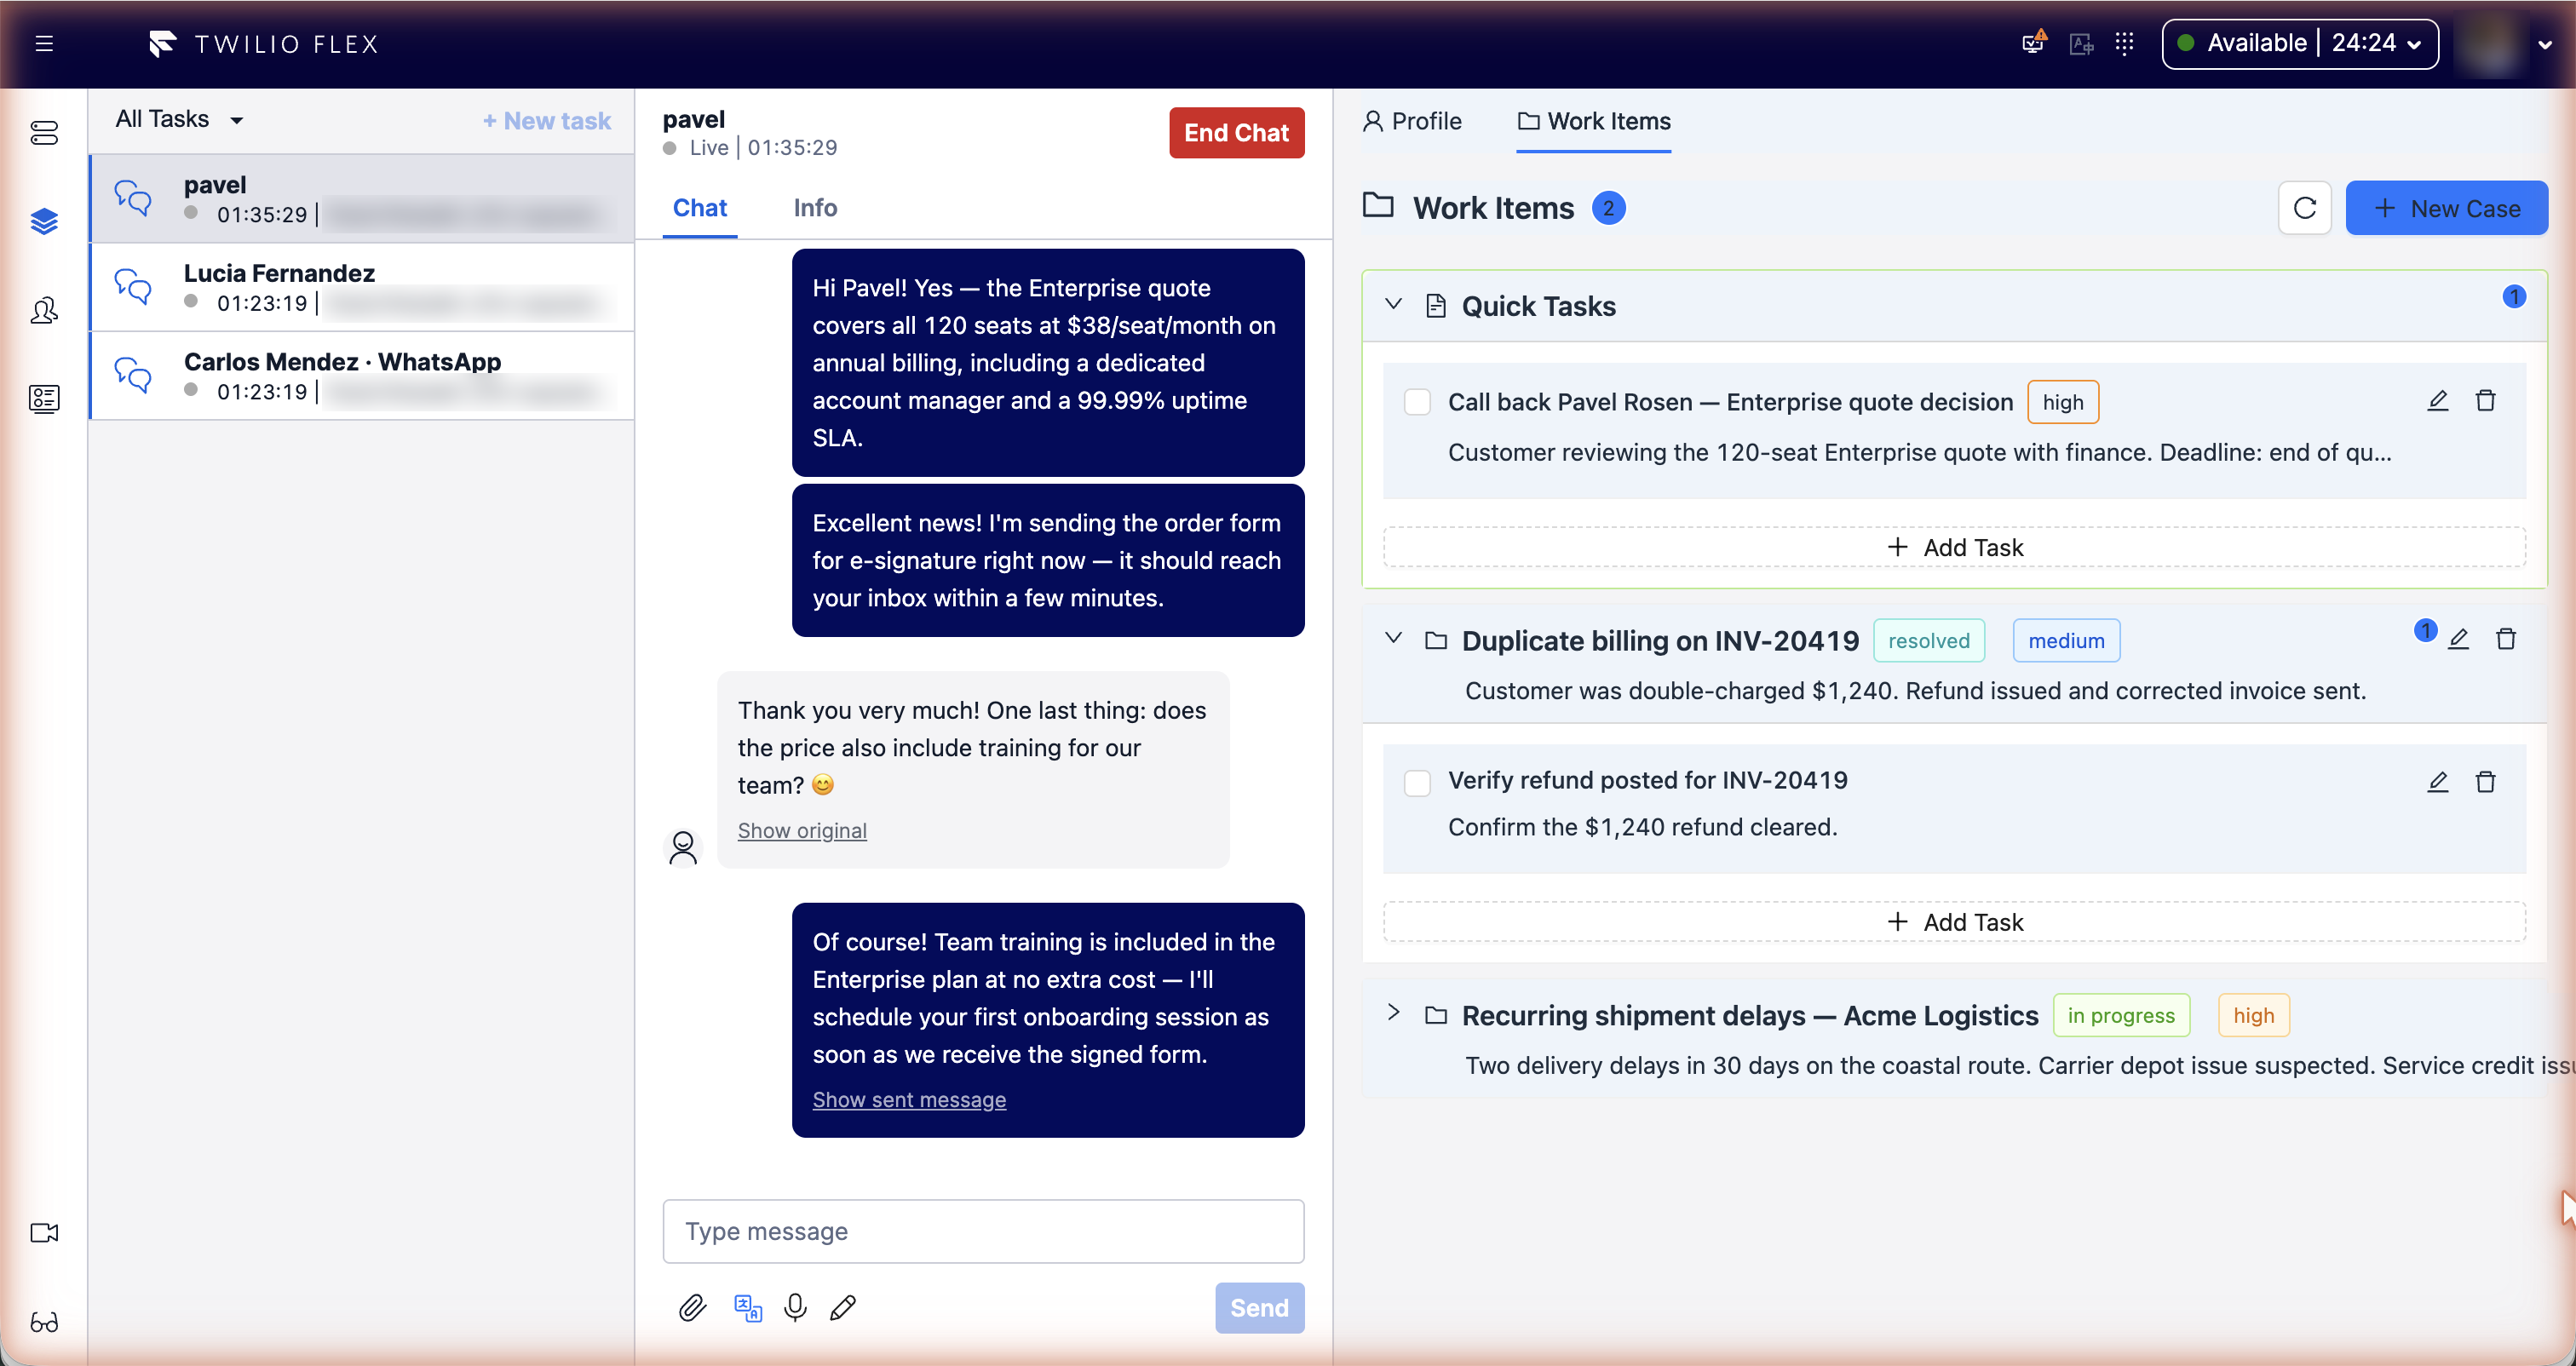Click the microphone icon below message box
This screenshot has width=2576, height=1366.
(796, 1308)
